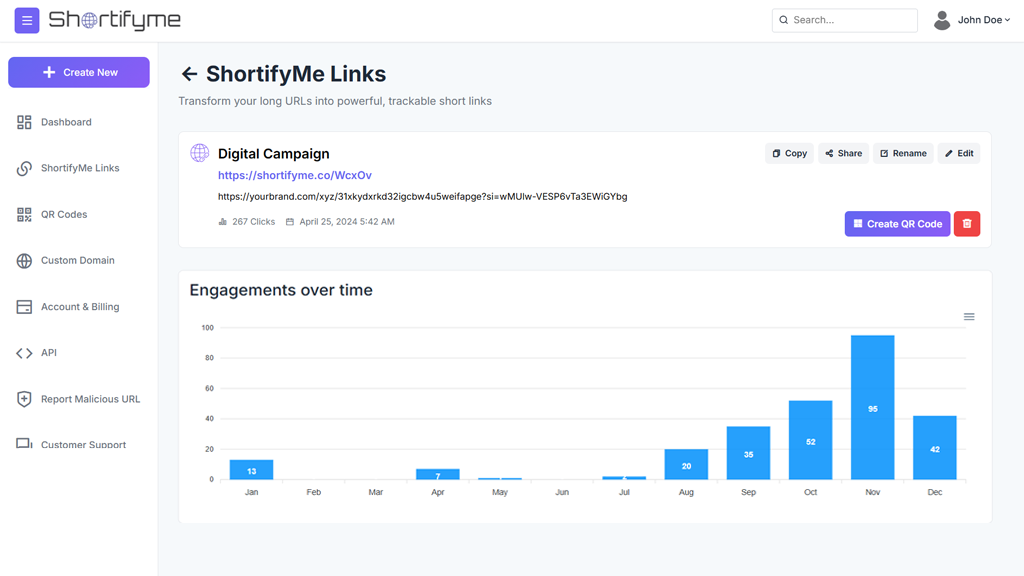Share the Digital Campaign link
The image size is (1024, 576).
(843, 153)
